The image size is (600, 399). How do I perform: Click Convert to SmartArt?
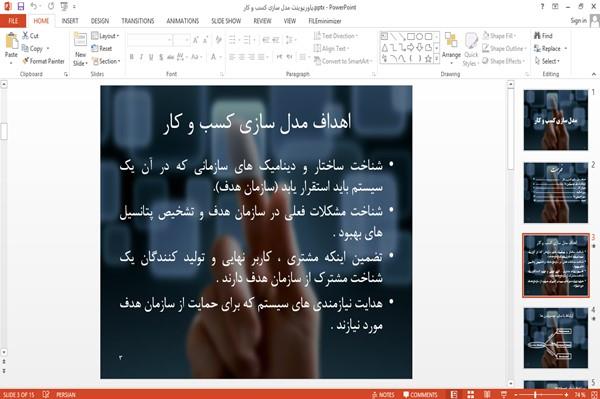342,61
